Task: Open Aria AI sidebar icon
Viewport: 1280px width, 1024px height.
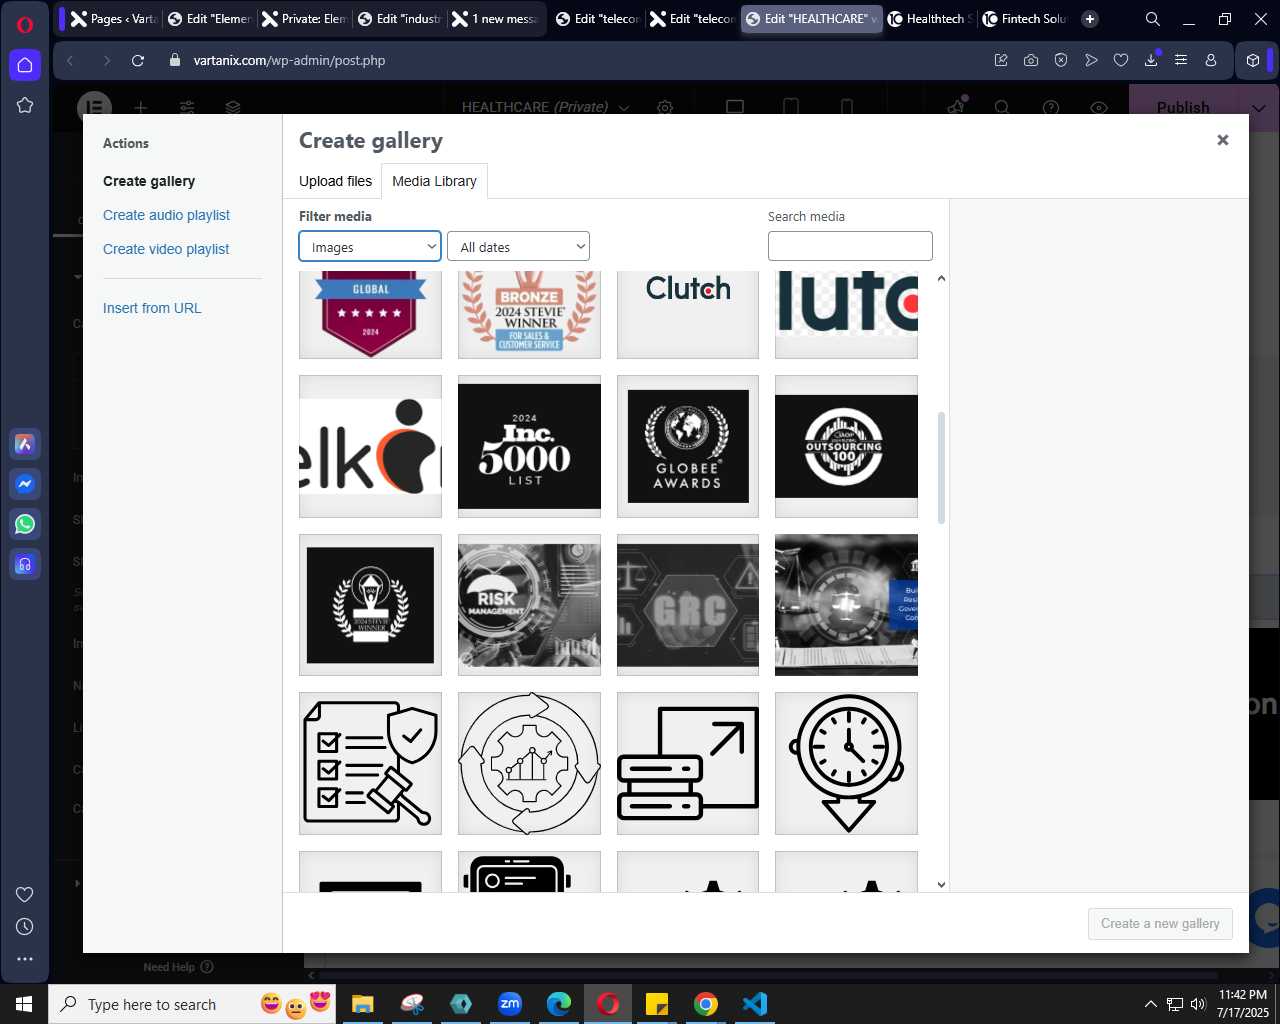Action: point(25,444)
